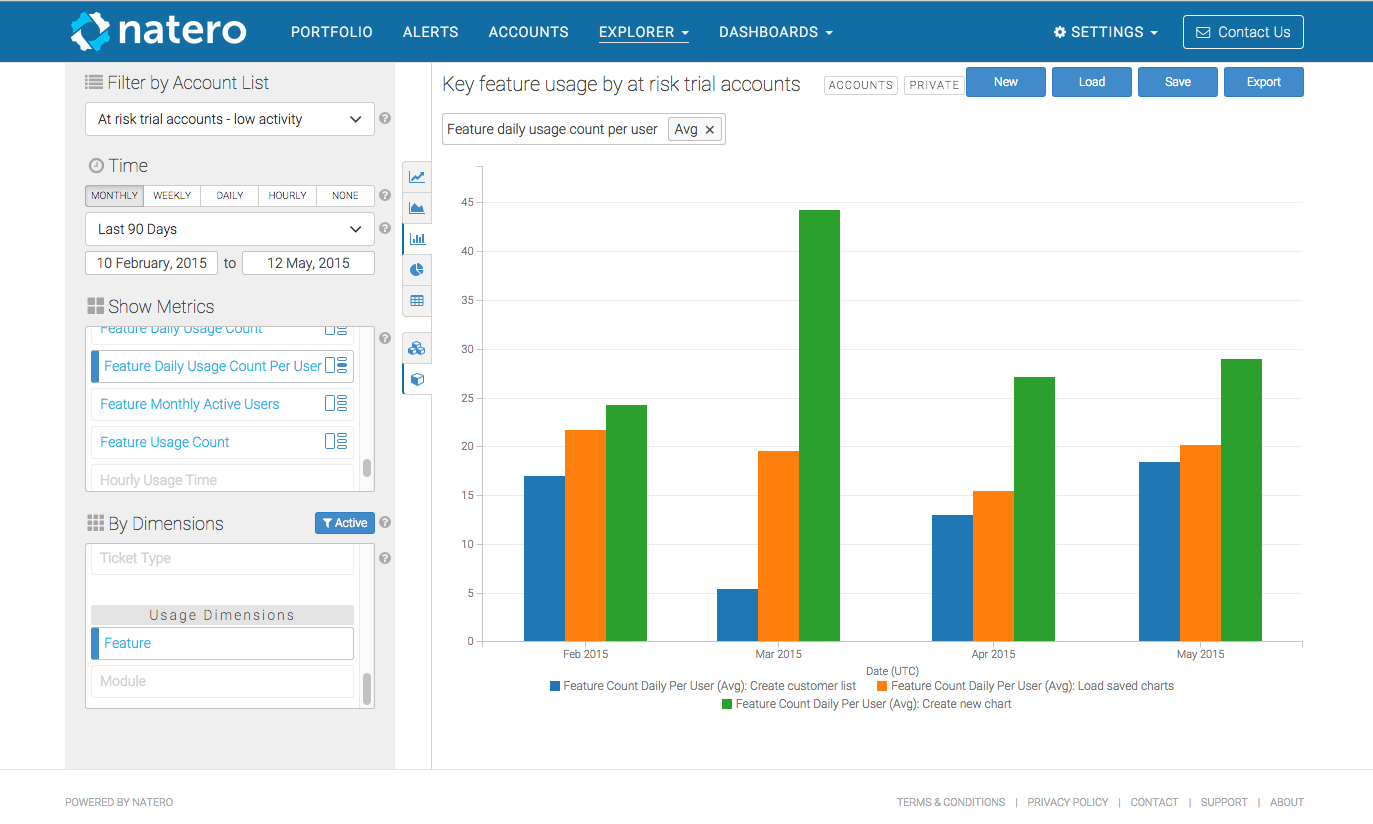Open the SETTINGS dropdown menu
Viewport: 1373px width, 824px height.
(1106, 32)
